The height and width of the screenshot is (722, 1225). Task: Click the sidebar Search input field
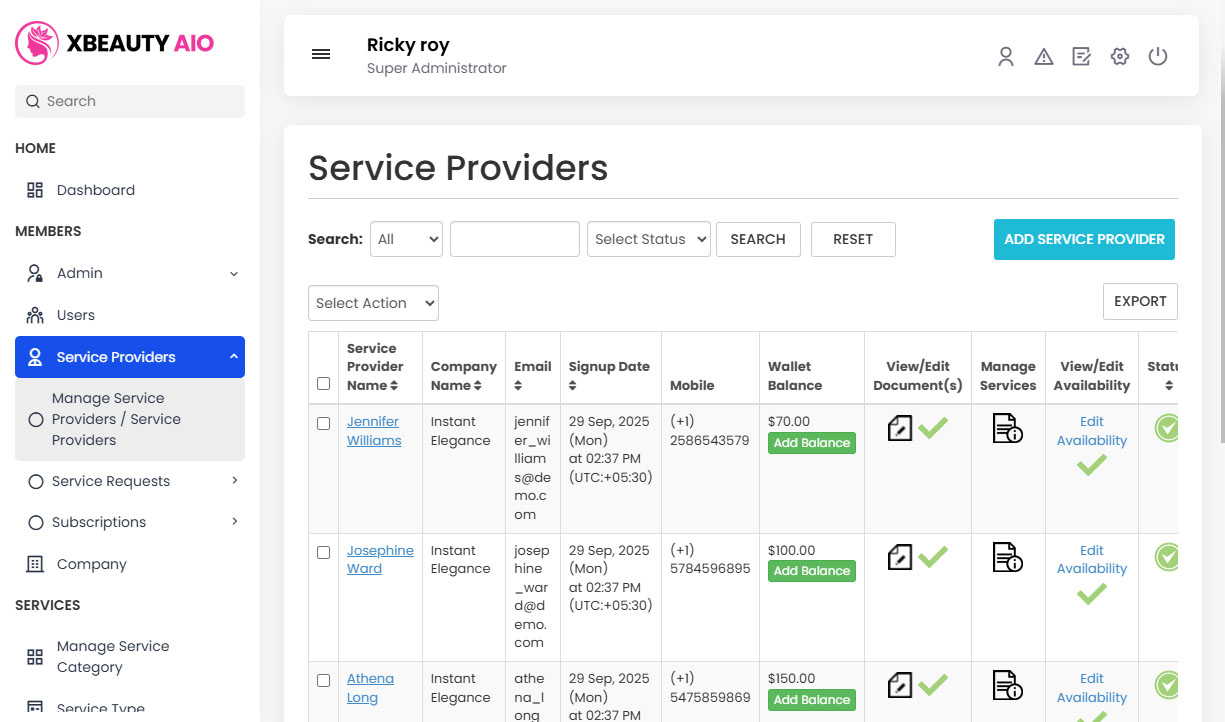tap(130, 101)
